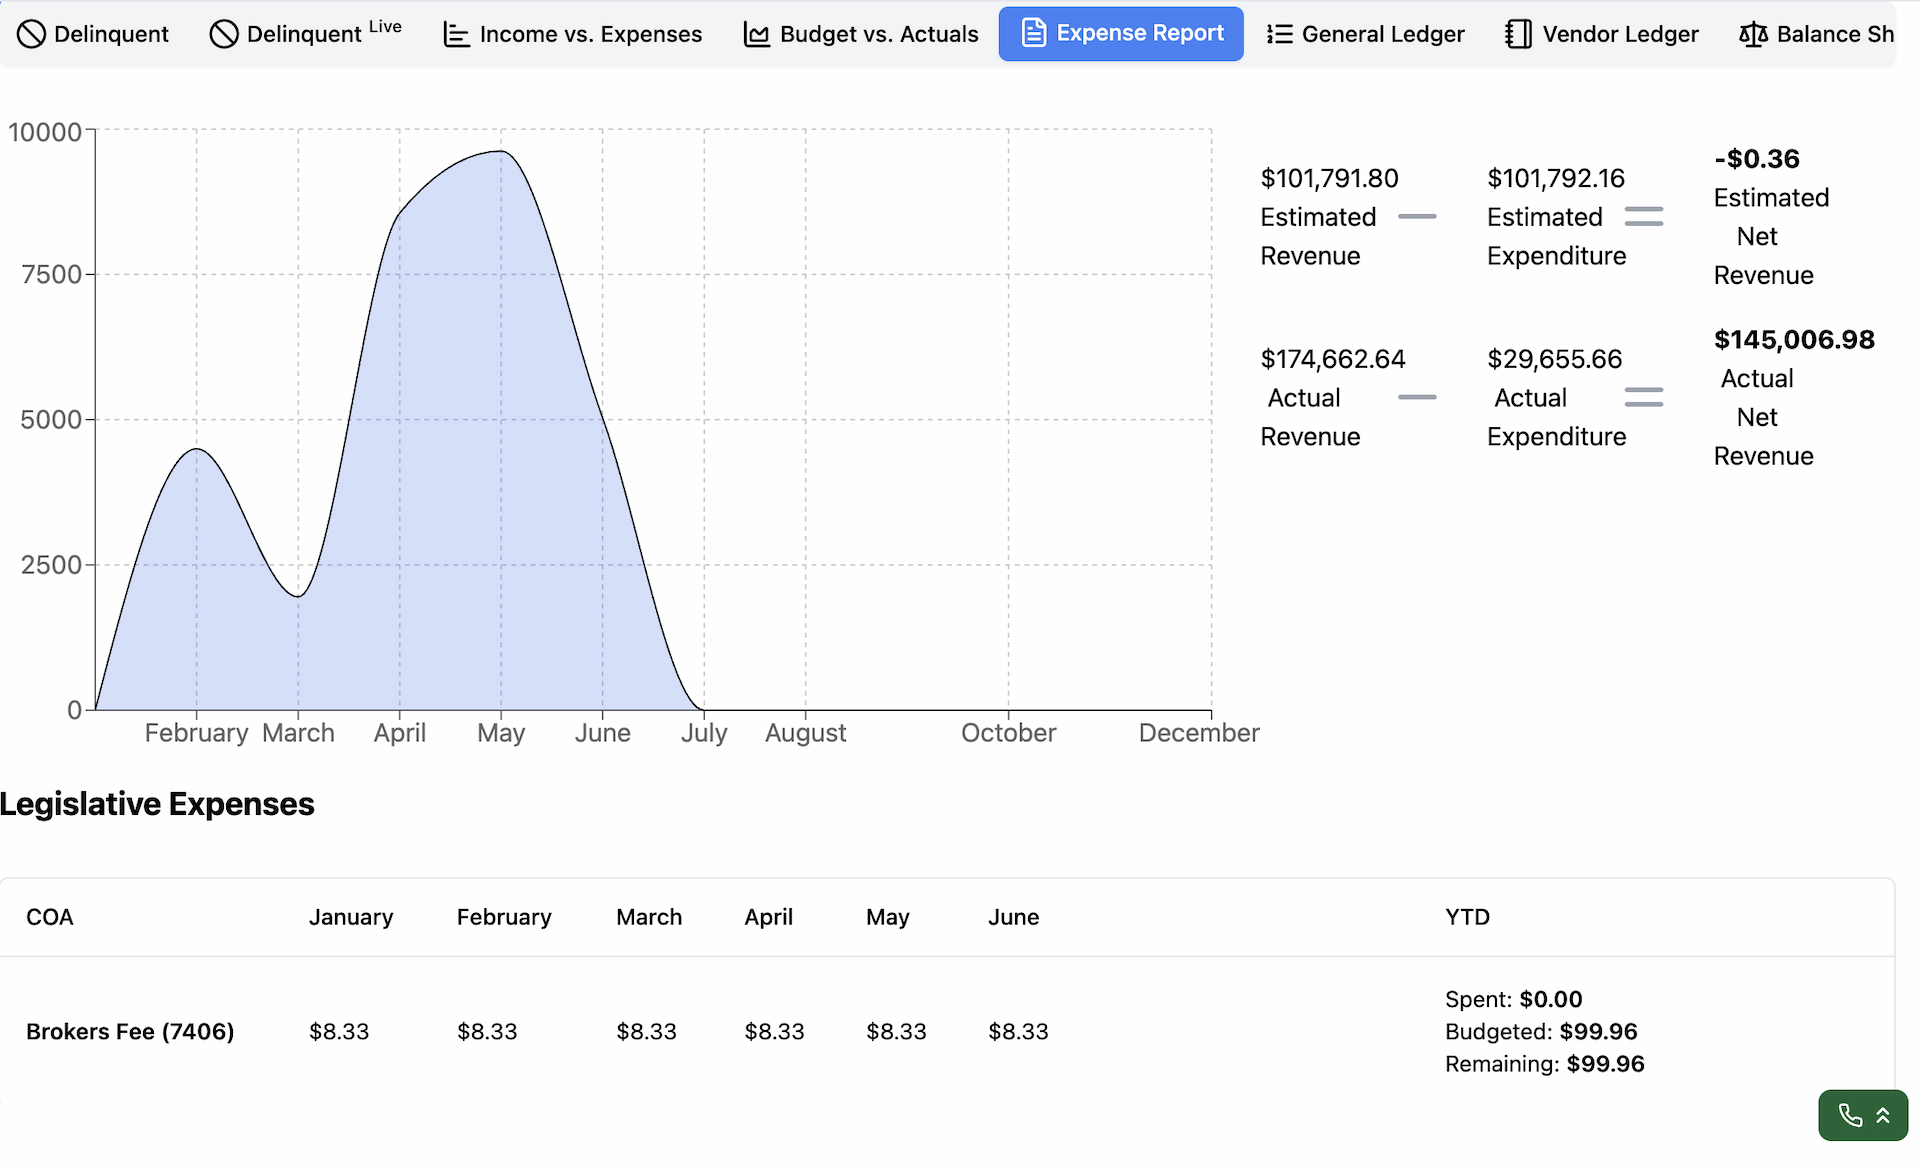The width and height of the screenshot is (1920, 1167).
Task: Open the General Ledger tab
Action: click(x=1365, y=34)
